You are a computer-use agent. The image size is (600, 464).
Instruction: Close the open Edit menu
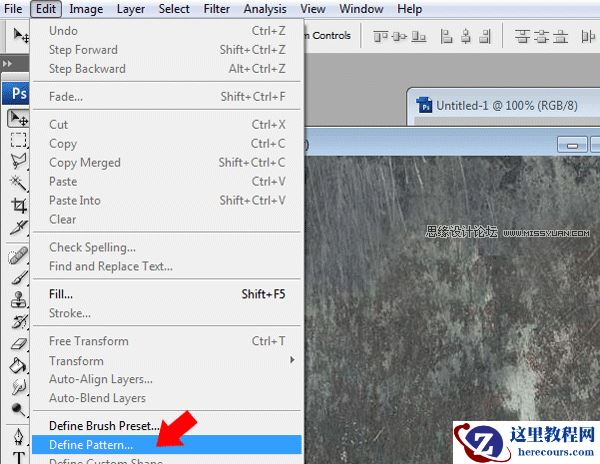point(46,9)
